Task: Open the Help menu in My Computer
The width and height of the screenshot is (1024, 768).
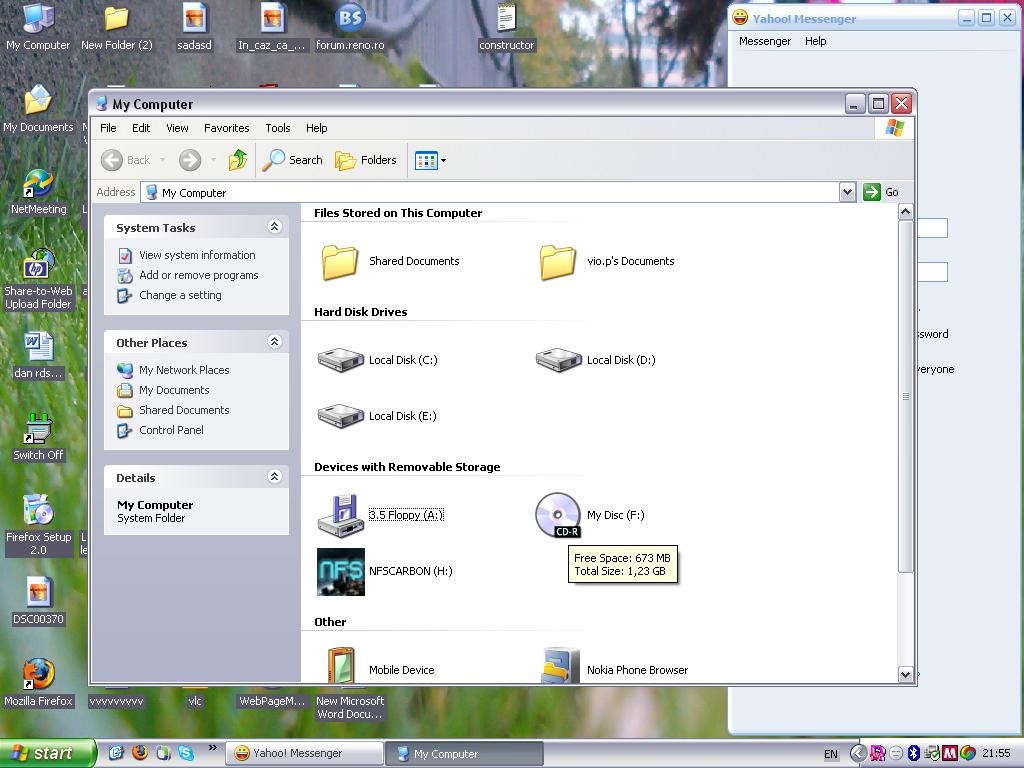Action: pyautogui.click(x=317, y=128)
